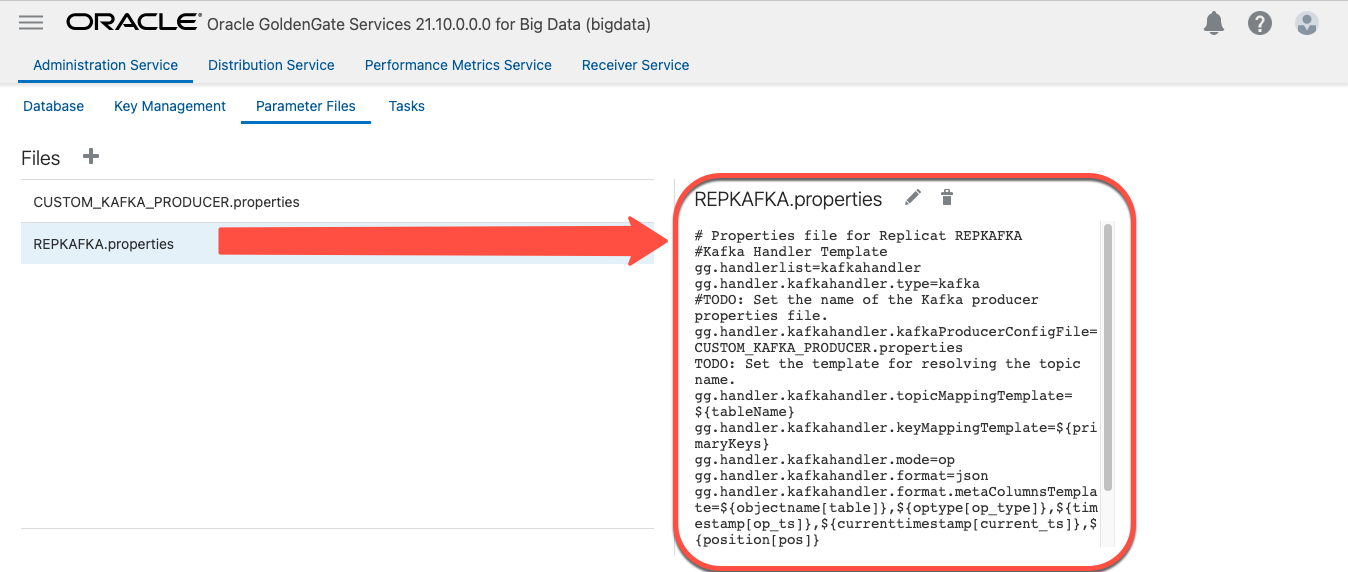The image size is (1348, 572).
Task: Open the help question mark icon
Action: coord(1260,23)
